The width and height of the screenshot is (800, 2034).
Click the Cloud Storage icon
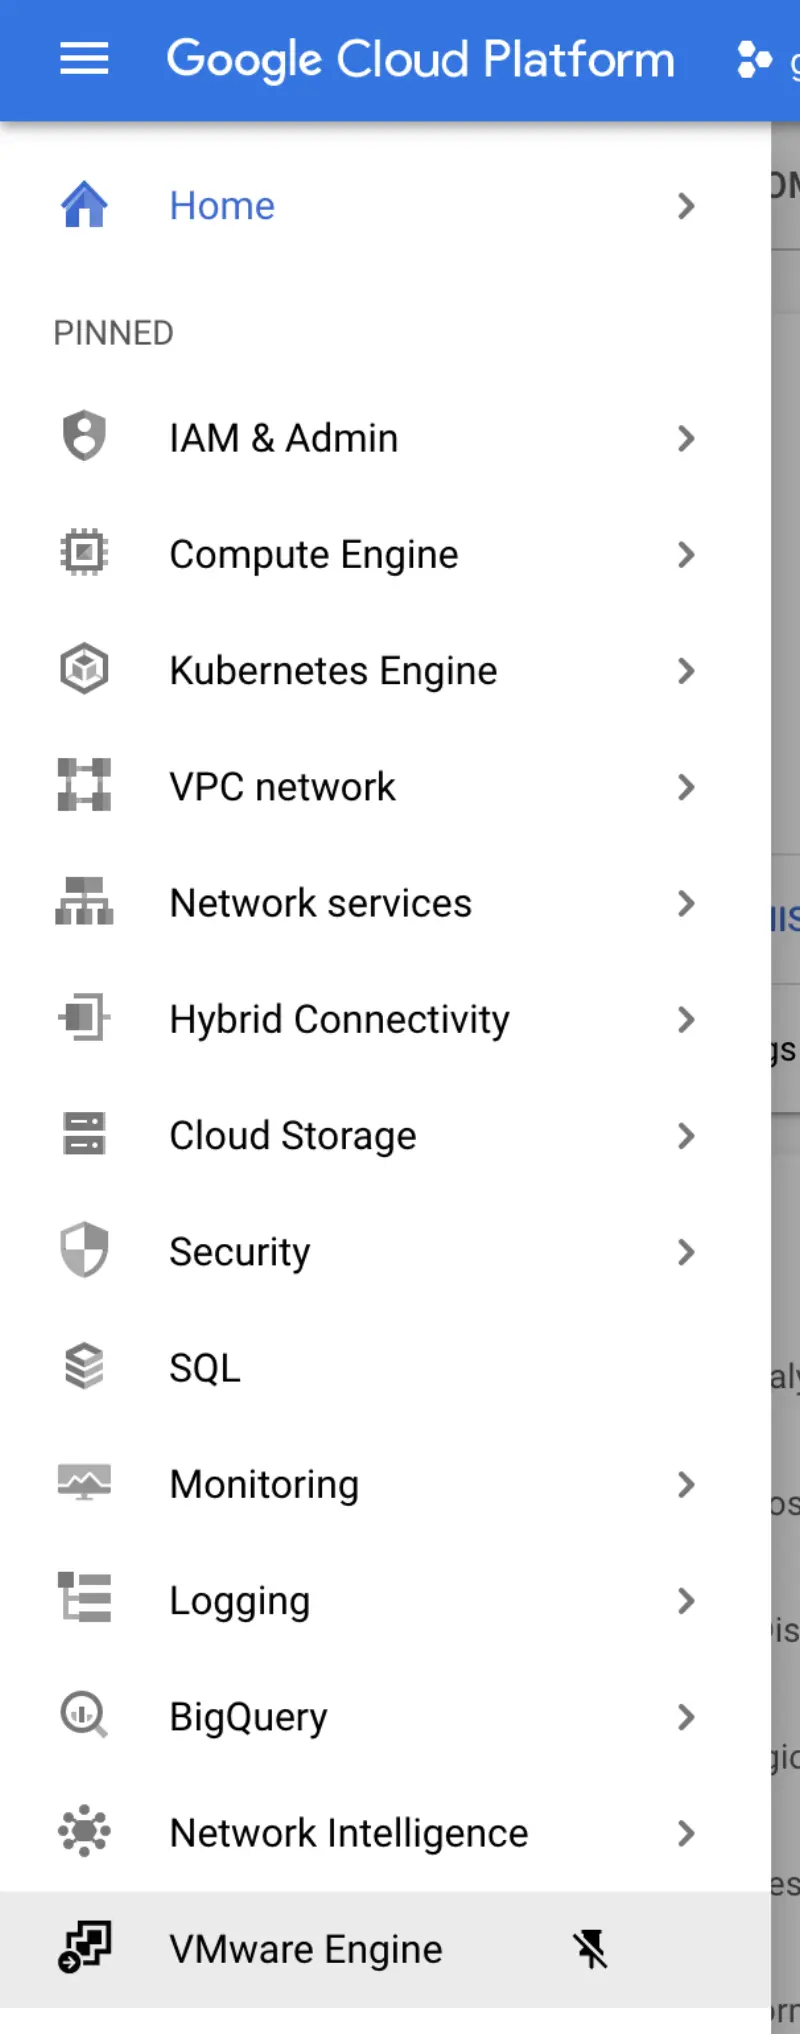tap(84, 1134)
